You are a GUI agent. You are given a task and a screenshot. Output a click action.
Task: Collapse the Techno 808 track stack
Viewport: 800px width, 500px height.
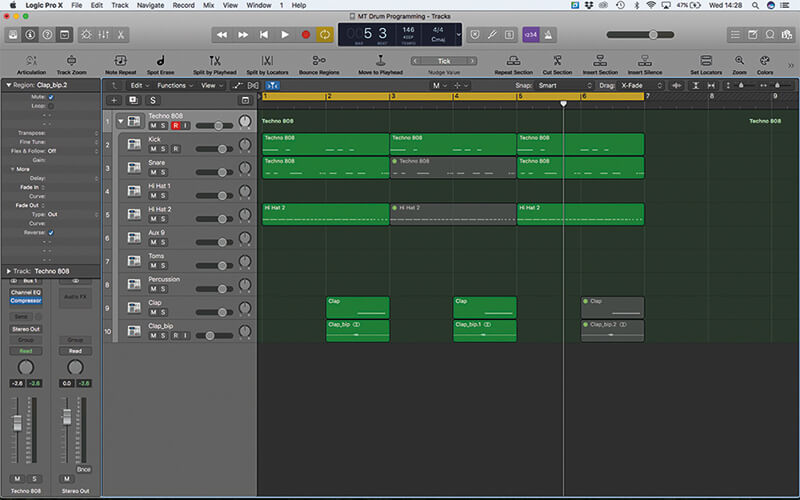pyautogui.click(x=121, y=121)
